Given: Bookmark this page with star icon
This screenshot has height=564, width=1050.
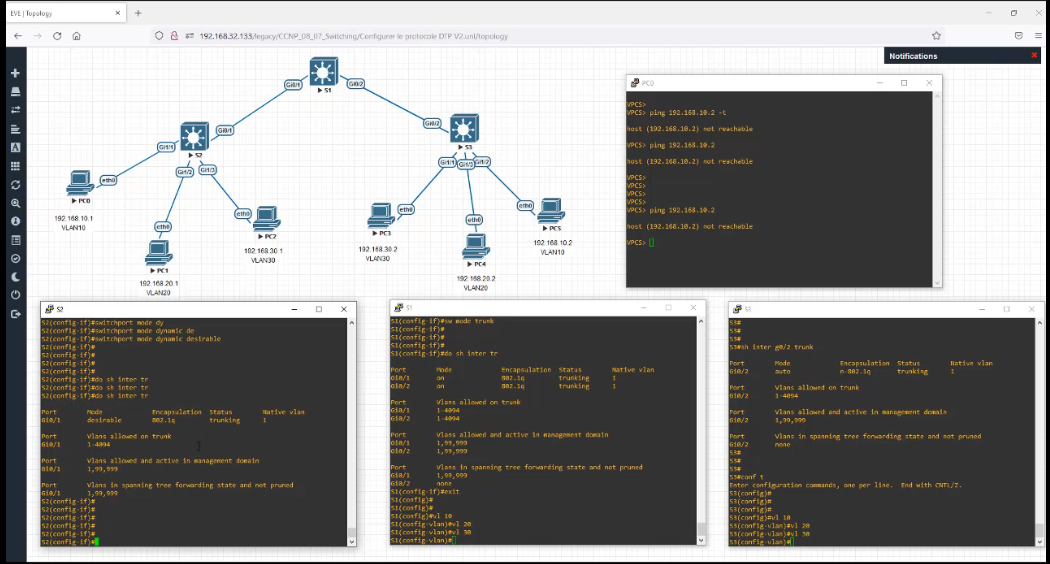Looking at the screenshot, I should tap(937, 36).
